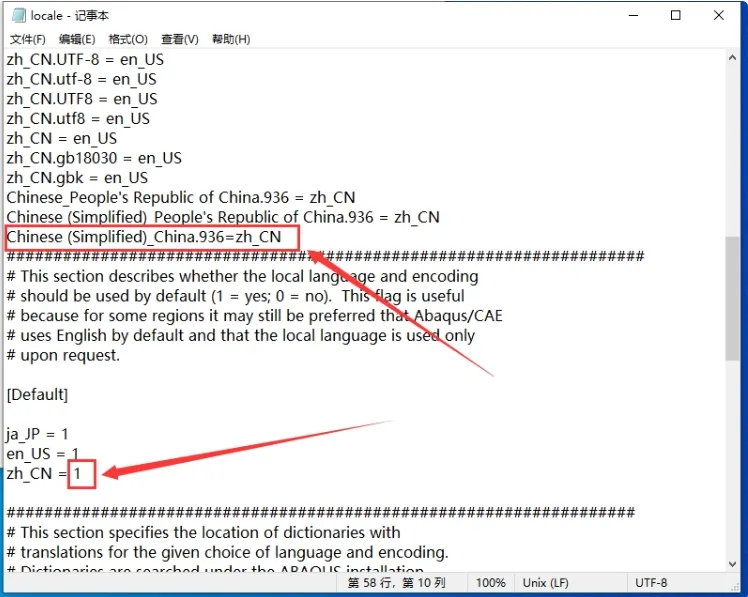Click the comment 'This section specifies the location'
This screenshot has width=748, height=597.
[x=203, y=533]
